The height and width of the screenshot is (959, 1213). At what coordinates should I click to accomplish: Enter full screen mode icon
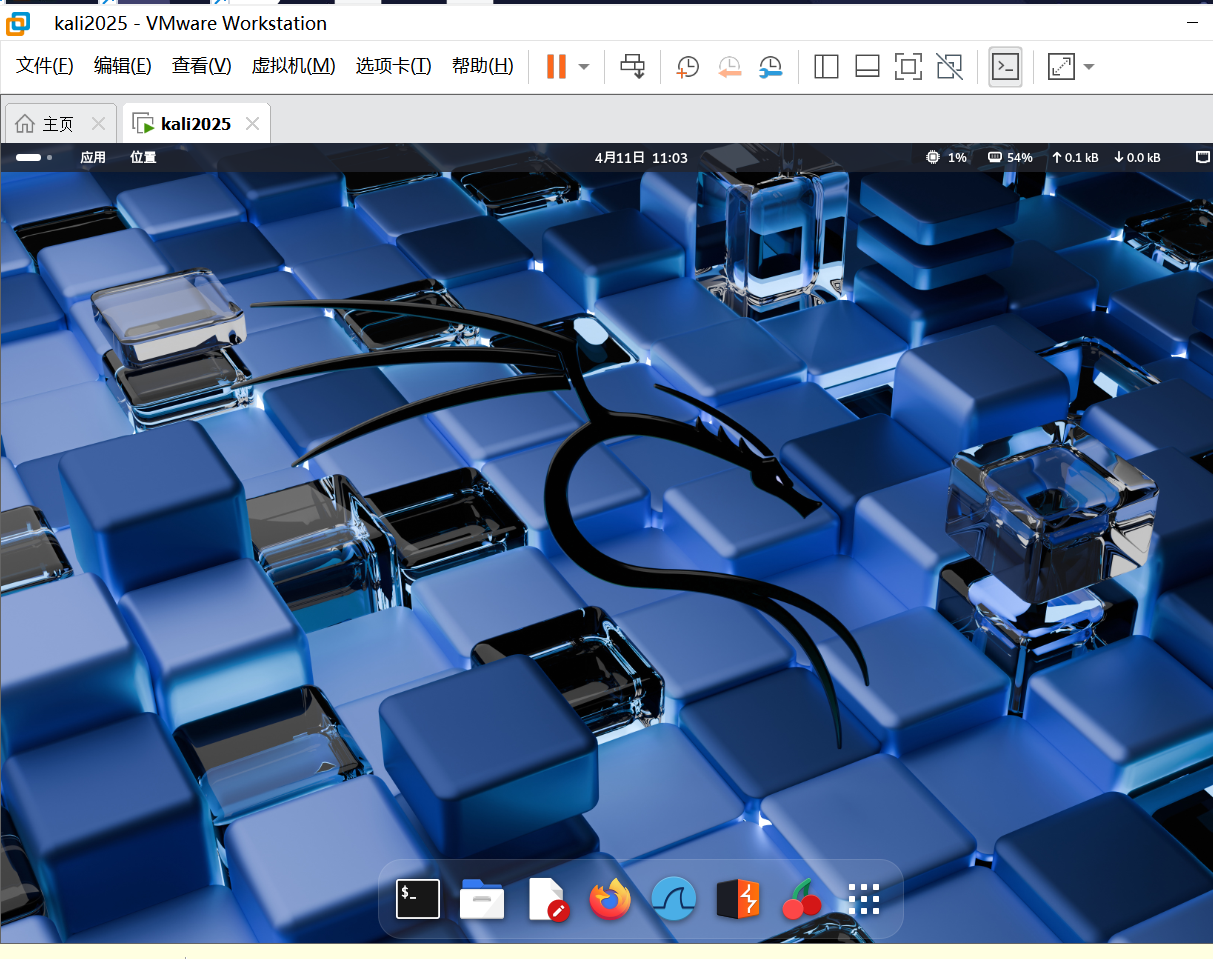(908, 67)
